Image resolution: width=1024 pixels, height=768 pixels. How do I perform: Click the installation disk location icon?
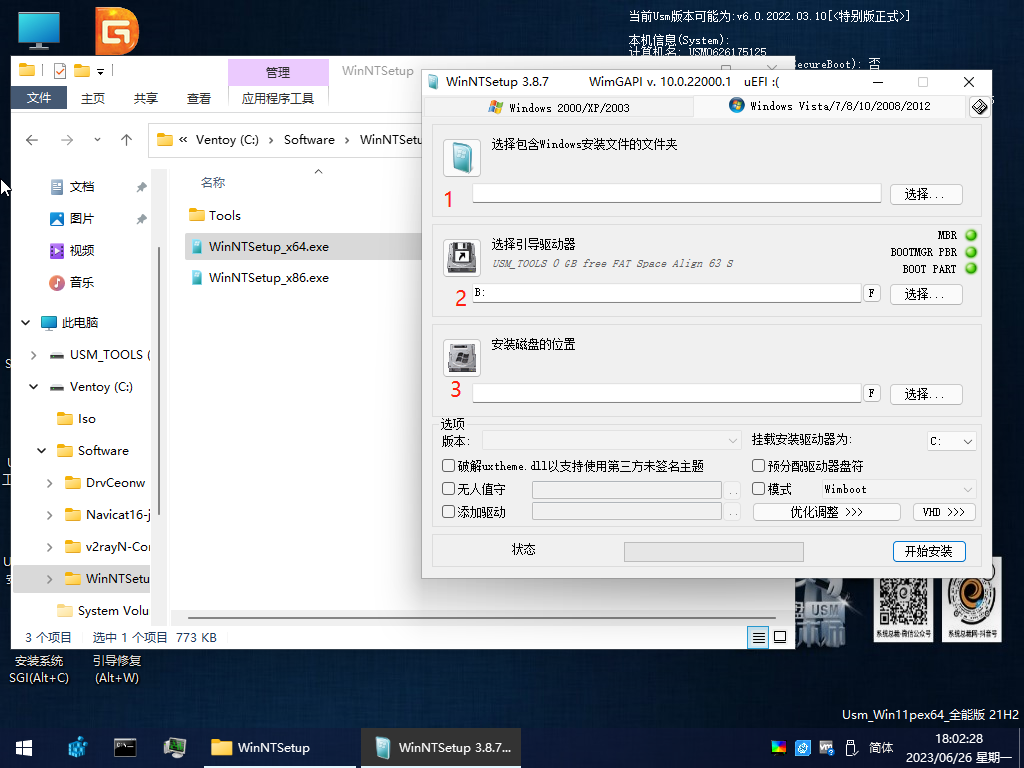[x=462, y=358]
